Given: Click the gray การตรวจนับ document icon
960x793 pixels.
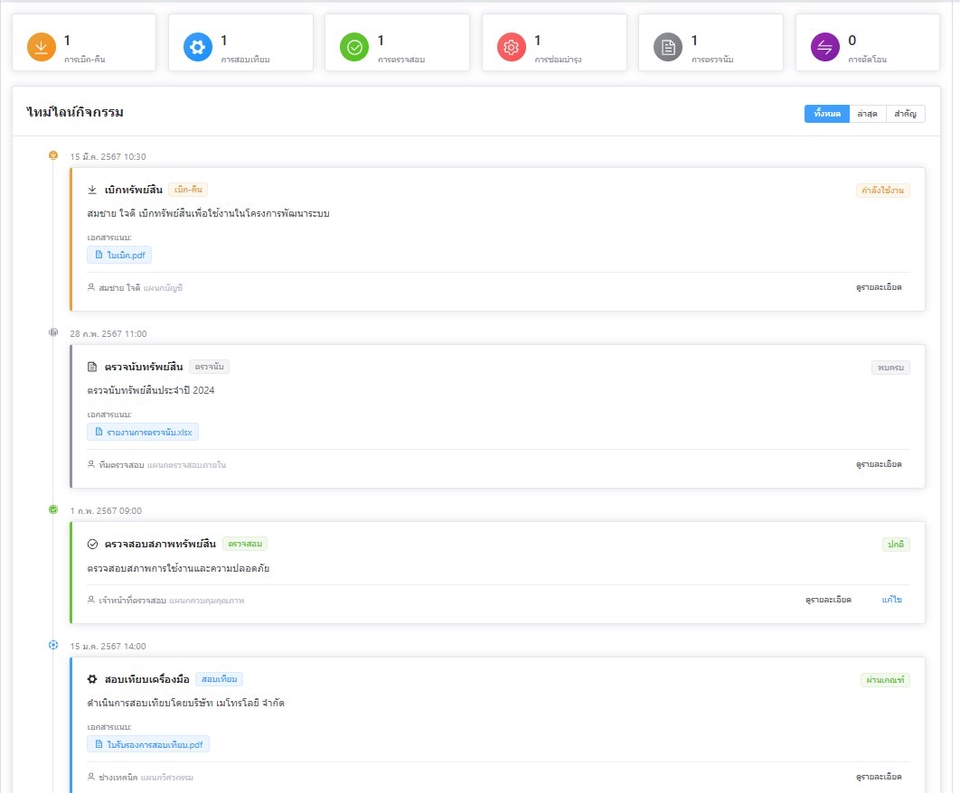Looking at the screenshot, I should (668, 47).
